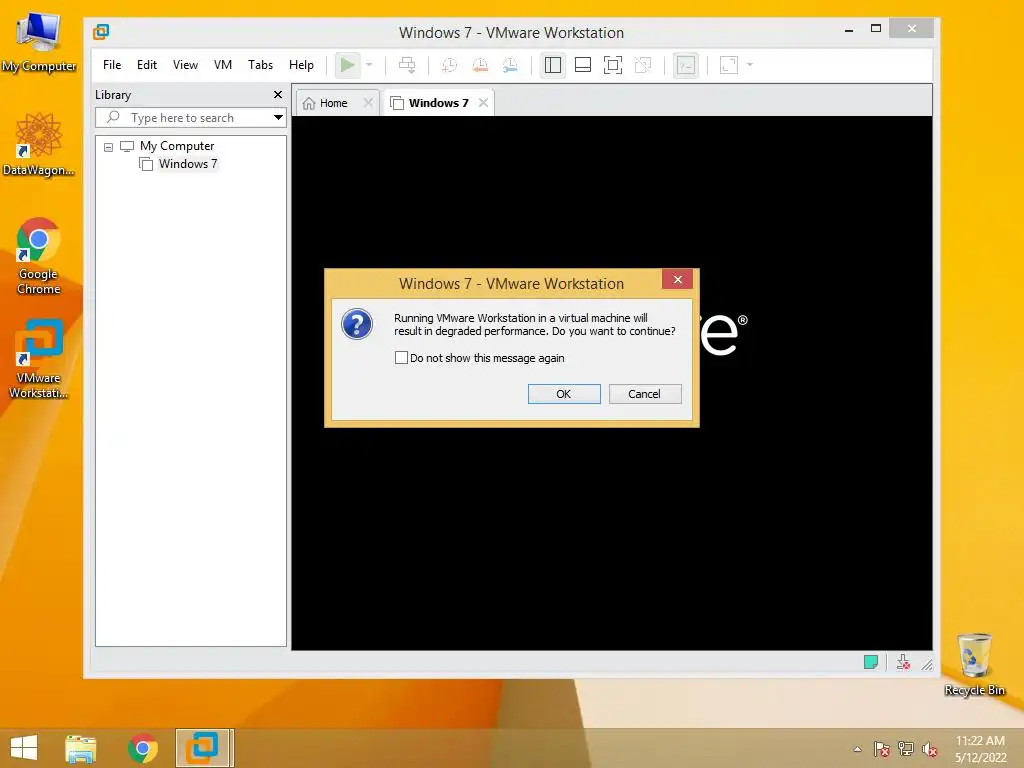Click the disconnected device status bar icon
Image resolution: width=1024 pixels, height=768 pixels.
pyautogui.click(x=903, y=662)
